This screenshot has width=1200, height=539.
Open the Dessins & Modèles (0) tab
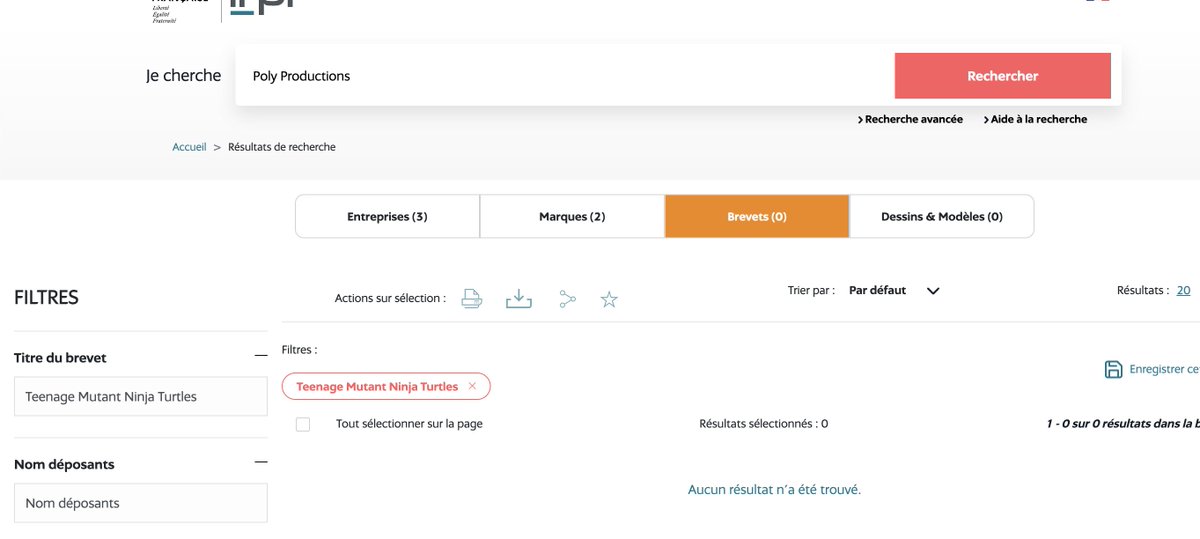point(942,216)
